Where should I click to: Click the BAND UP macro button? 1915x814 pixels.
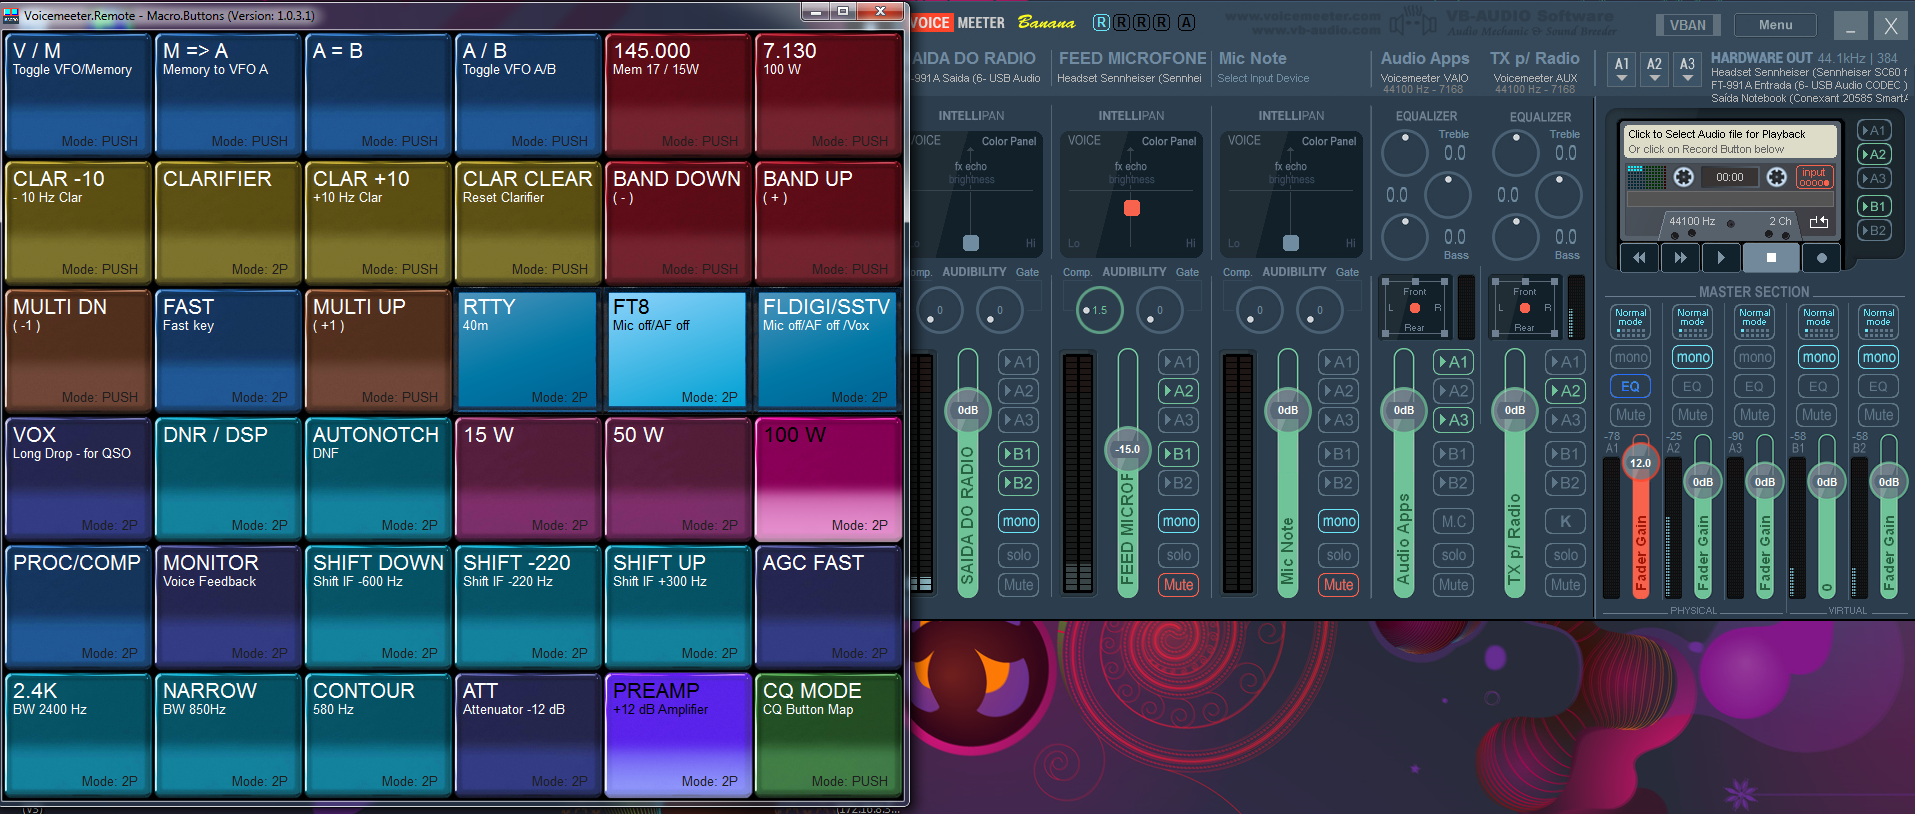828,222
